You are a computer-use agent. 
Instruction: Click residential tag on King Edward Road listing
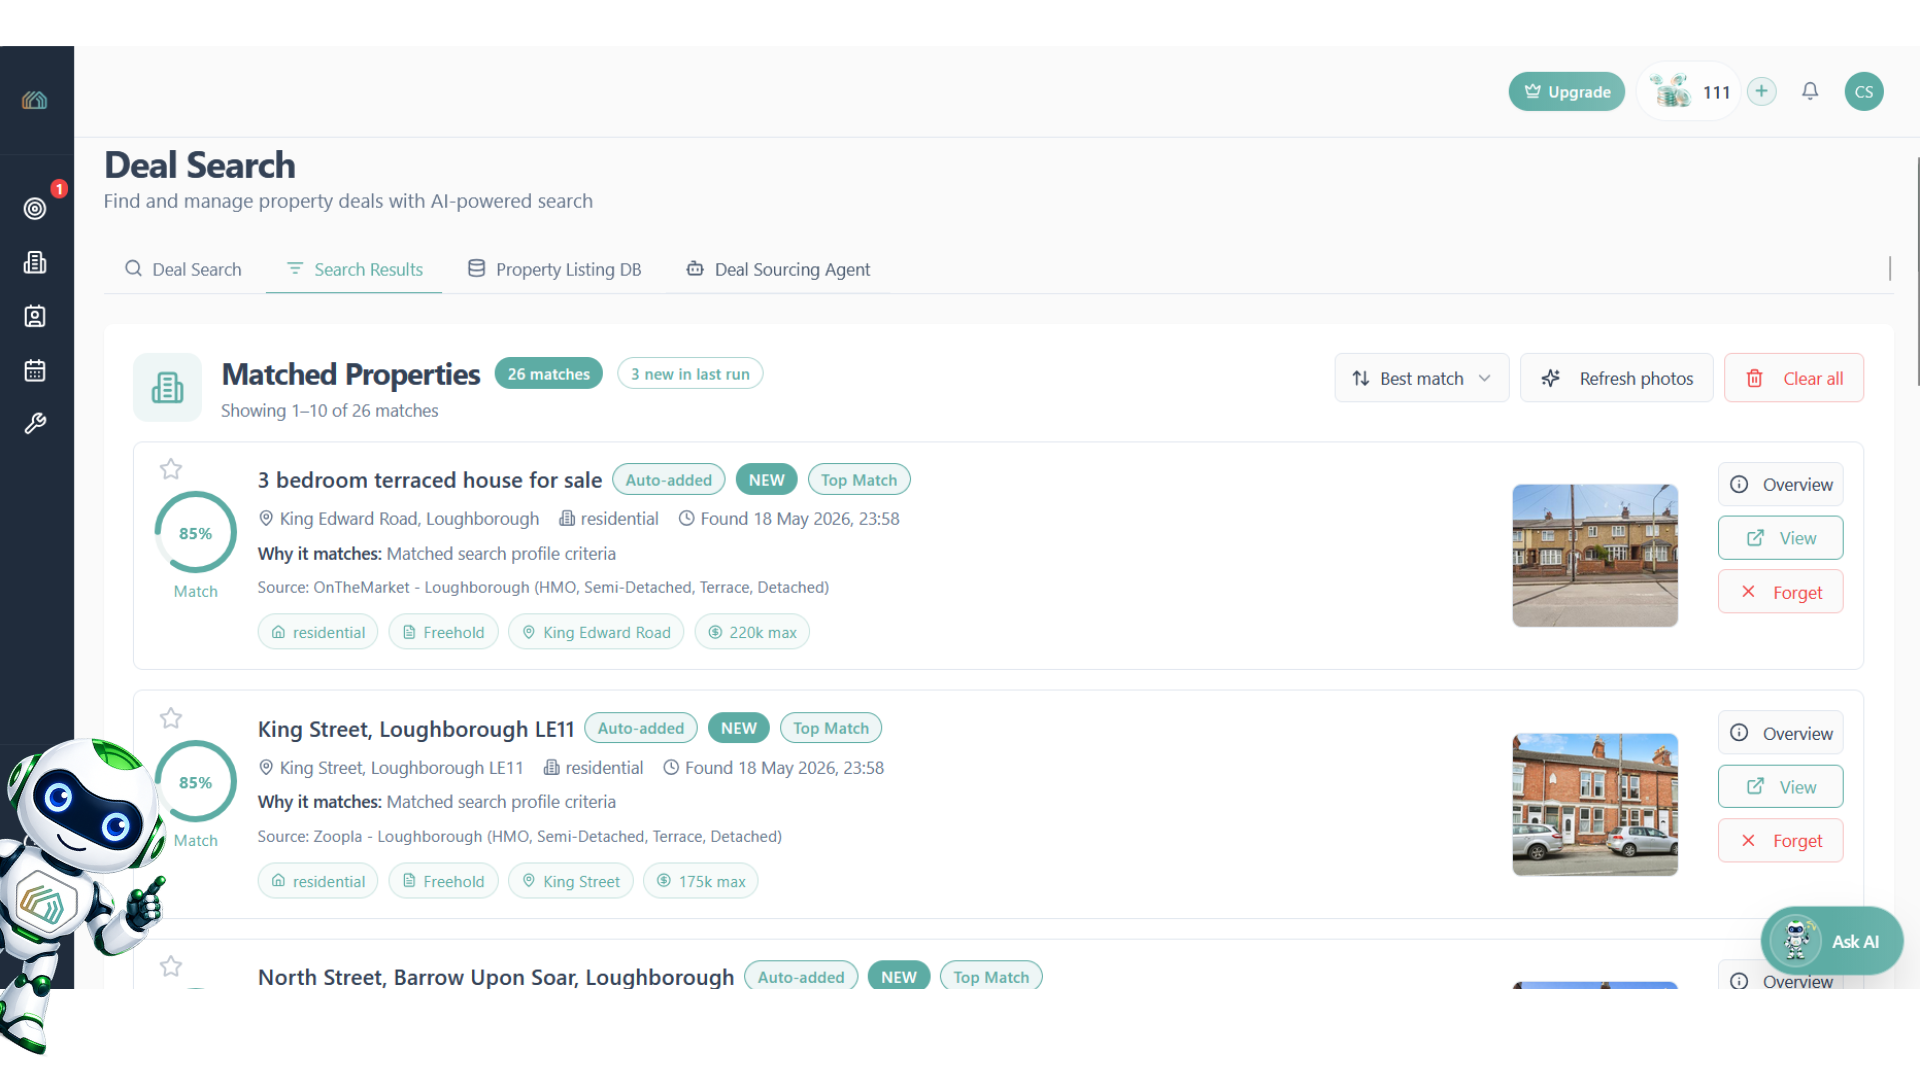pos(318,632)
